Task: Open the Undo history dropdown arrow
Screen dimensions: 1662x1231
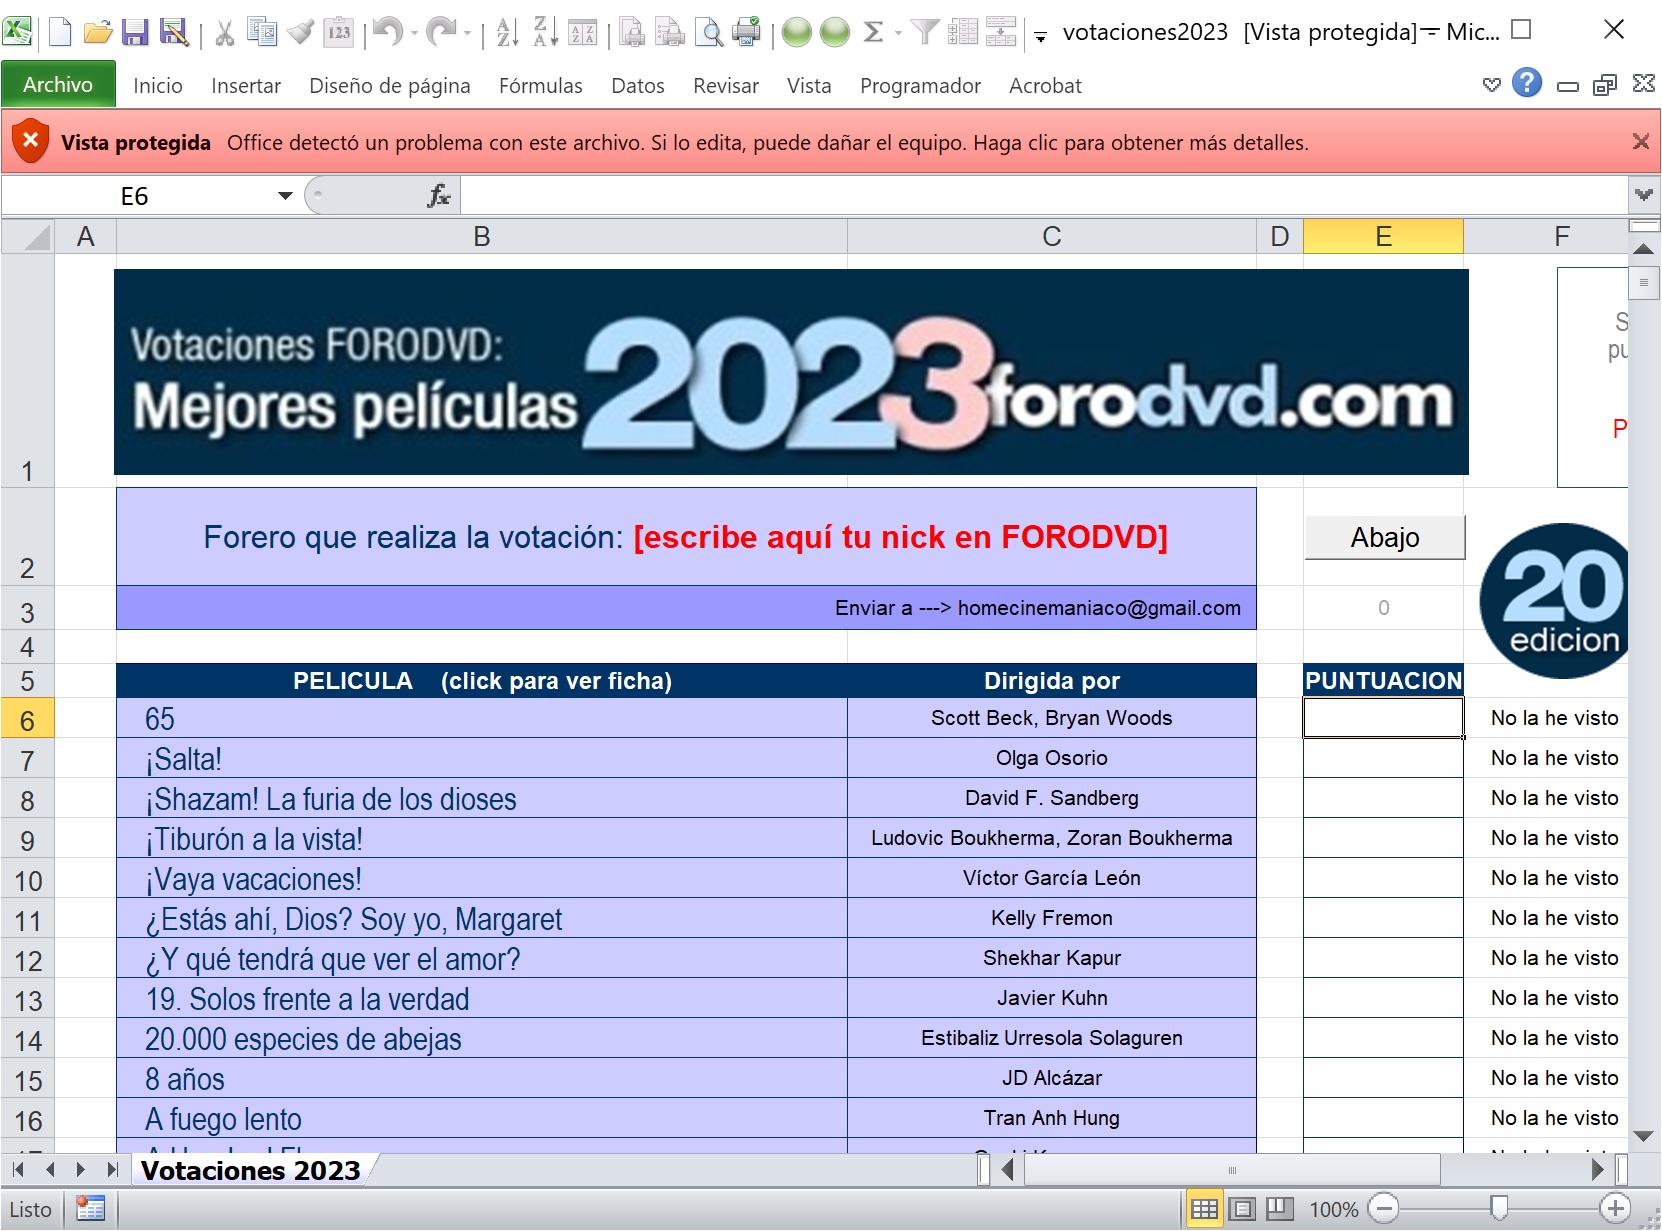Action: click(414, 32)
